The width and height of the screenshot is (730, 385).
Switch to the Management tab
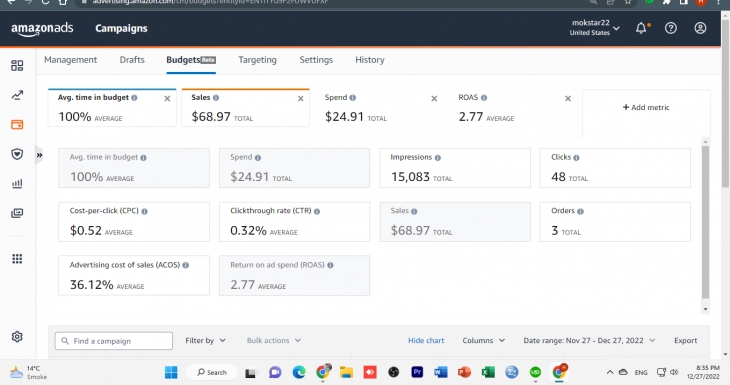point(71,60)
